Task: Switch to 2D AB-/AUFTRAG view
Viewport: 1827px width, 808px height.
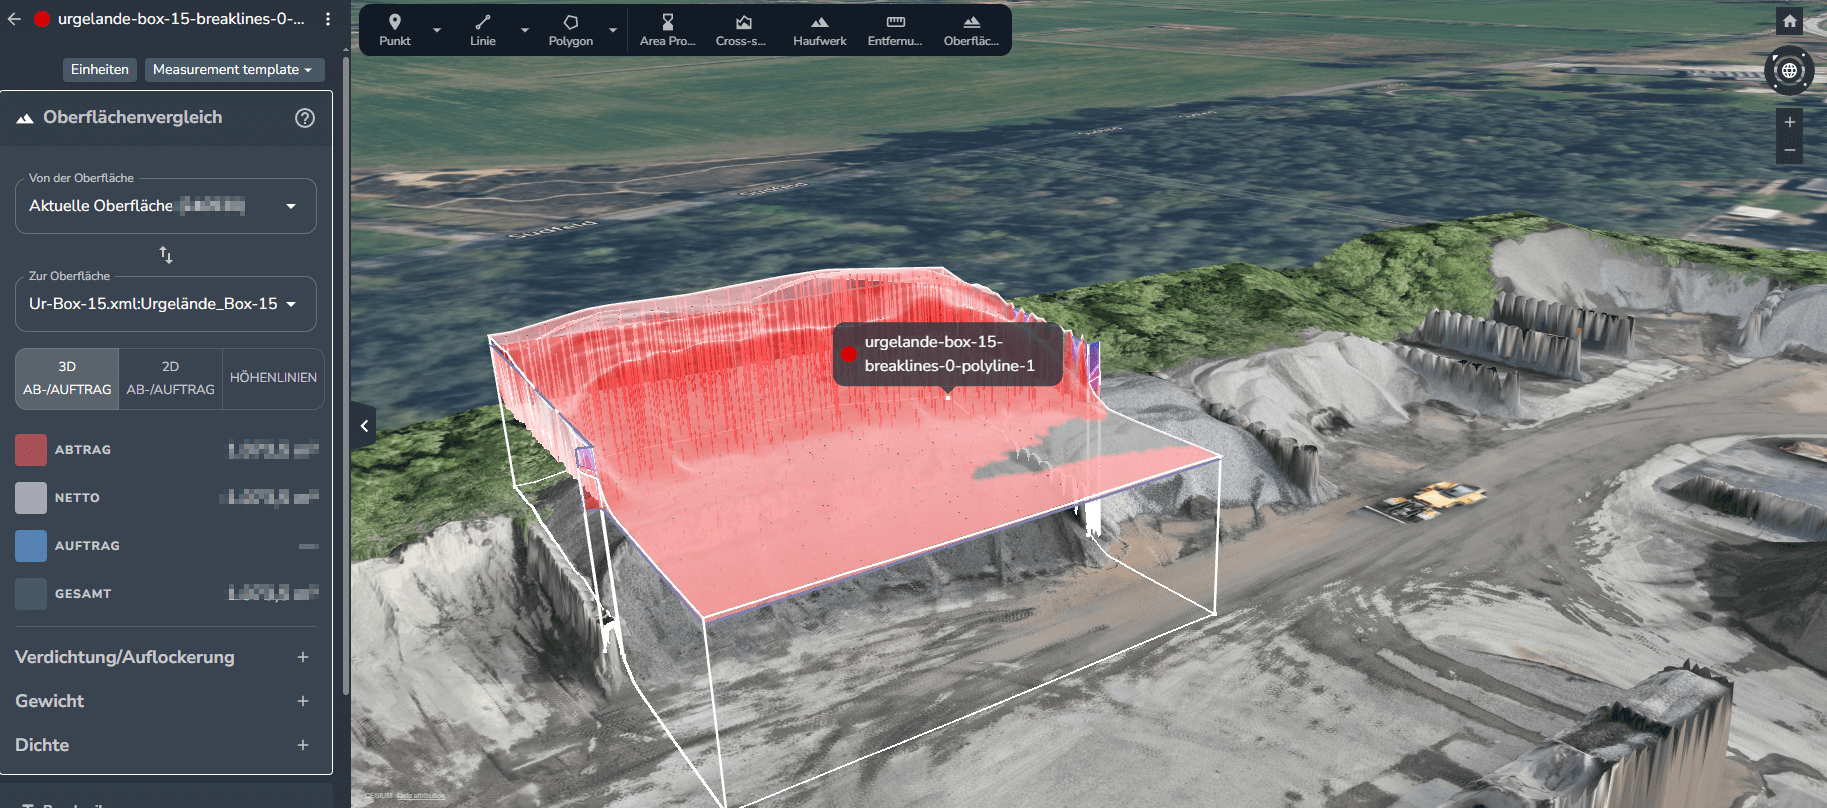Action: [x=170, y=378]
